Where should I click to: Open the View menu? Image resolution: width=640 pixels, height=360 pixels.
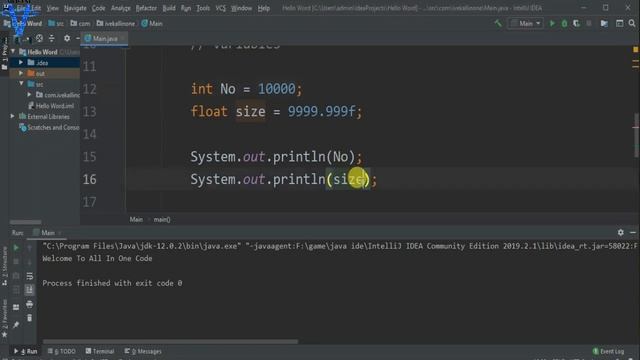pos(52,8)
